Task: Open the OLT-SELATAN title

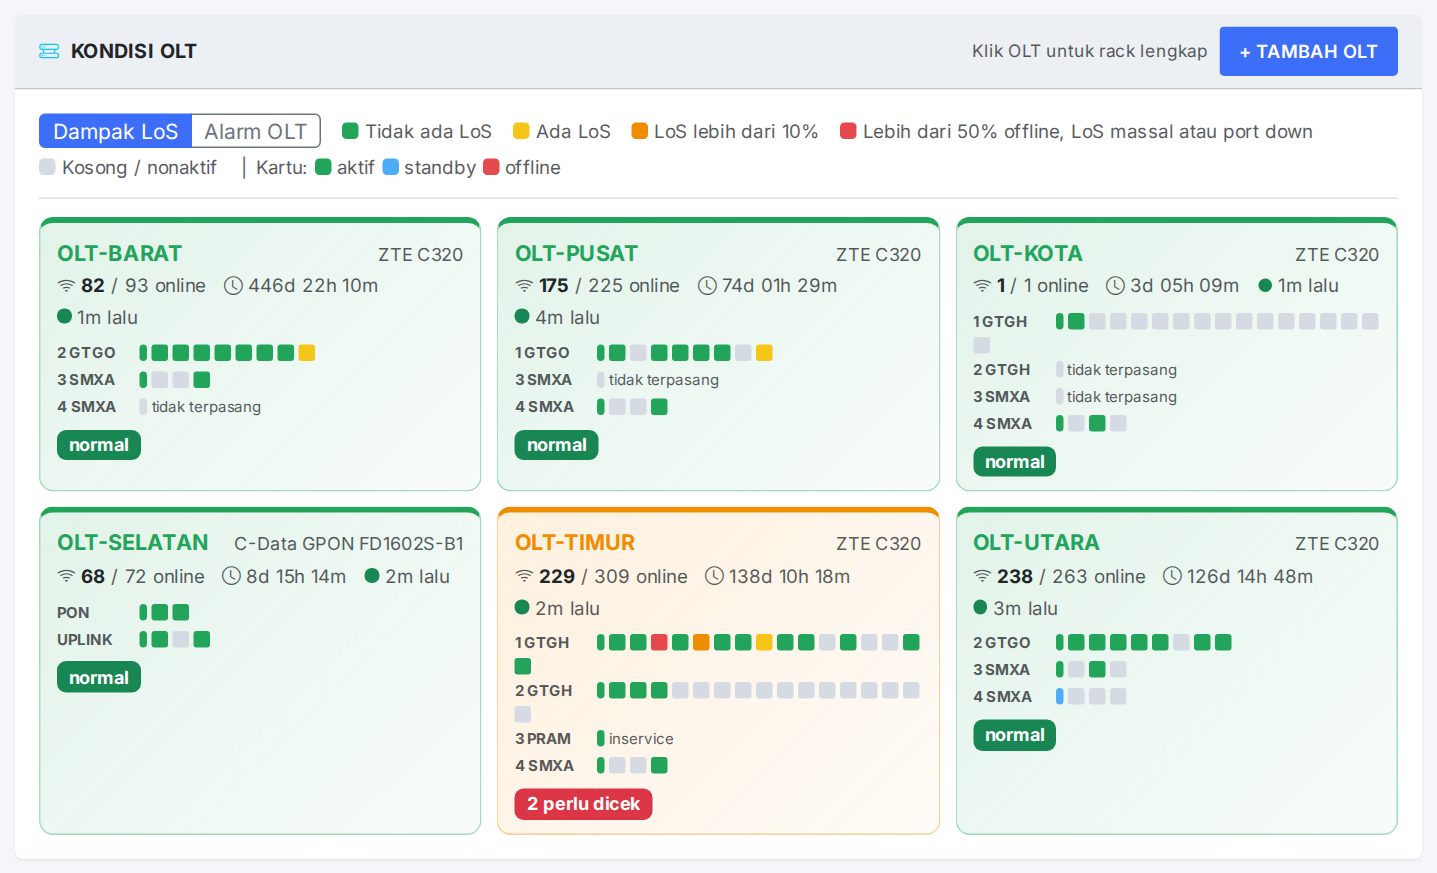Action: pyautogui.click(x=132, y=543)
